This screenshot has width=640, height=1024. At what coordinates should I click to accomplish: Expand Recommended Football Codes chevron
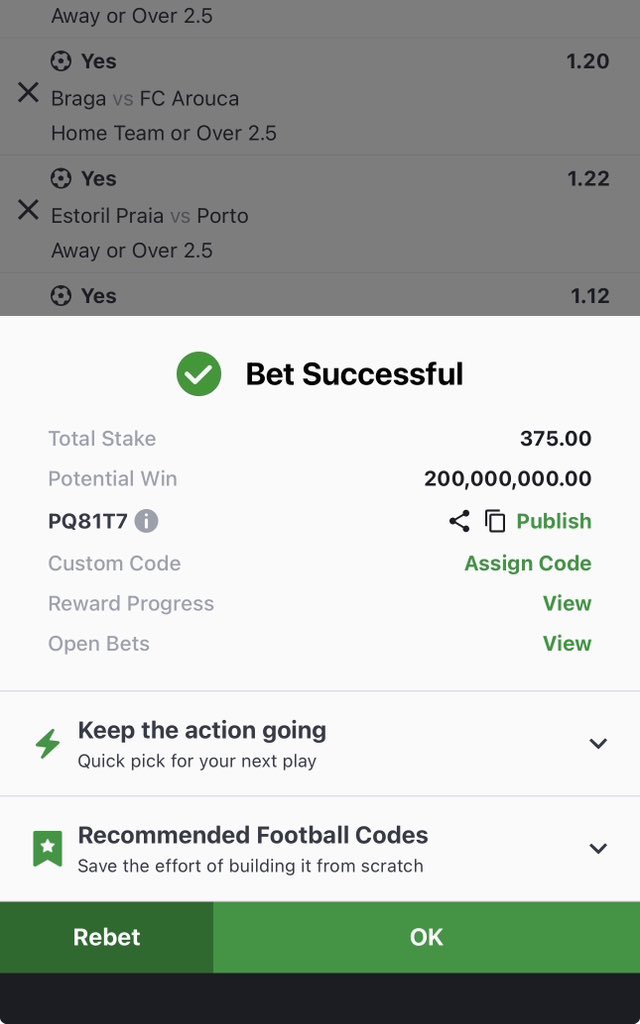598,848
